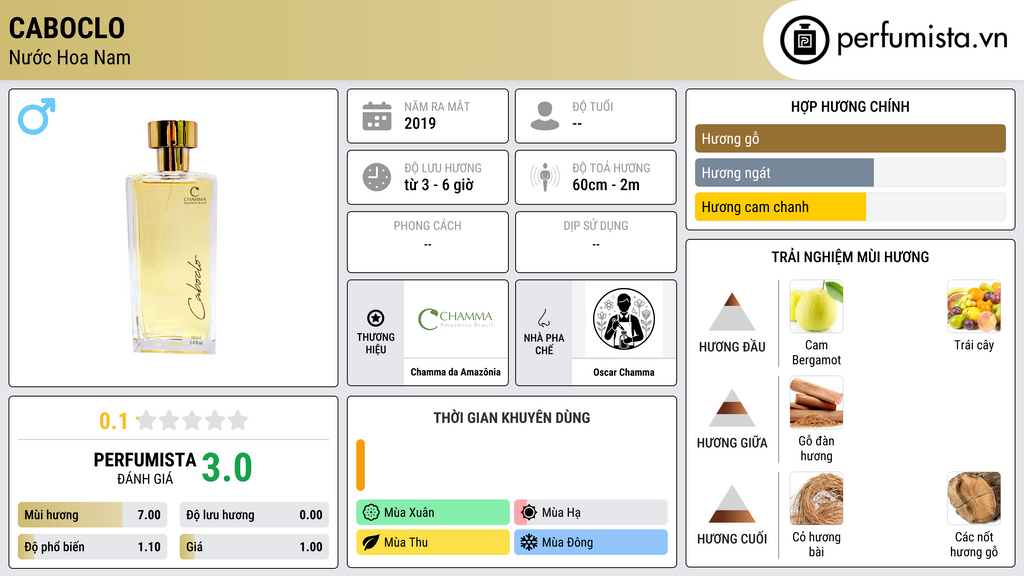
Task: Click the Mùi hương 7.00 rating bar
Action: [92, 515]
